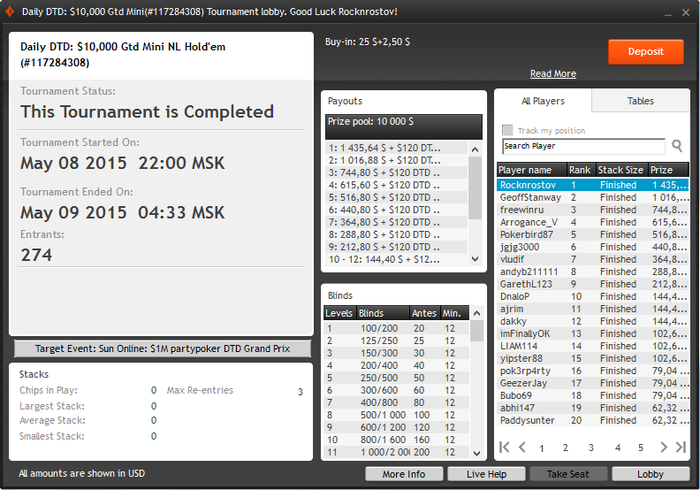Select blinds level 8 row 500/1 000

click(396, 415)
